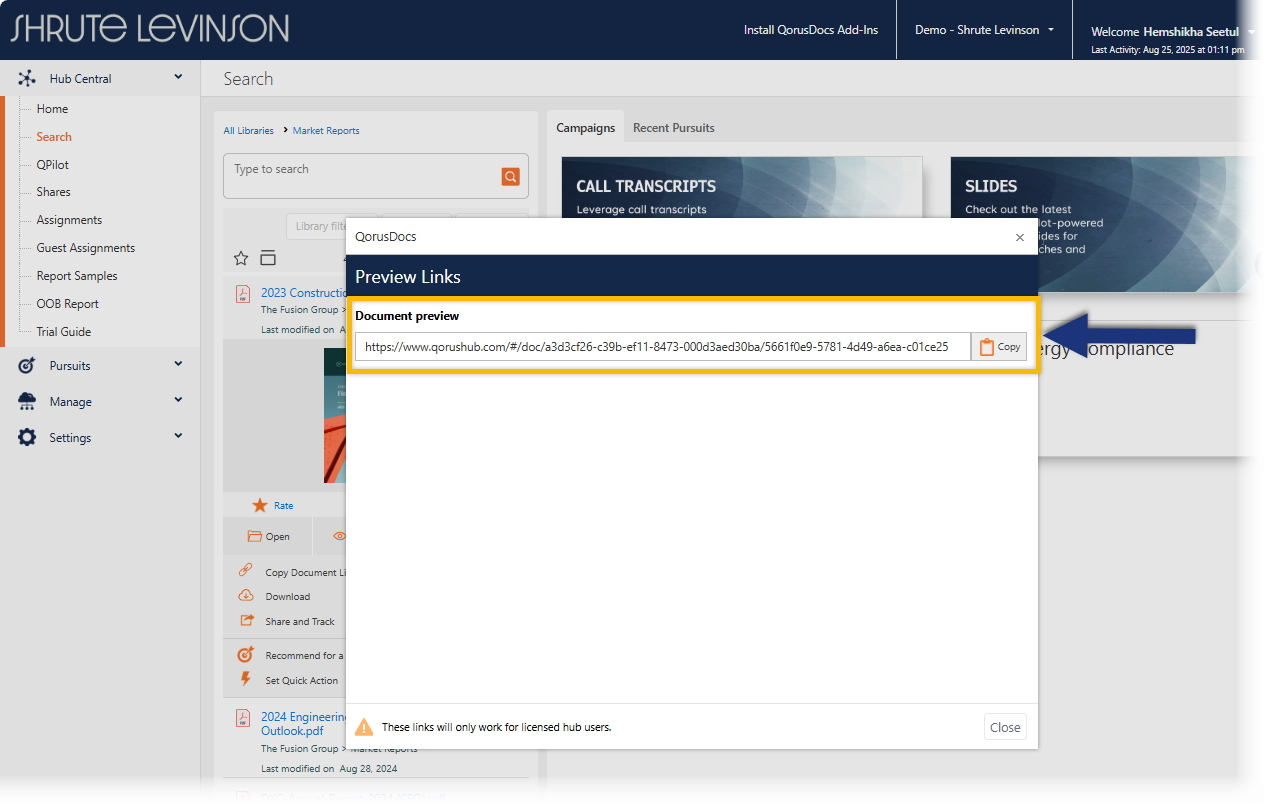The image size is (1265, 805).
Task: Click the Install QorusDocs Add-Ins link
Action: (810, 30)
